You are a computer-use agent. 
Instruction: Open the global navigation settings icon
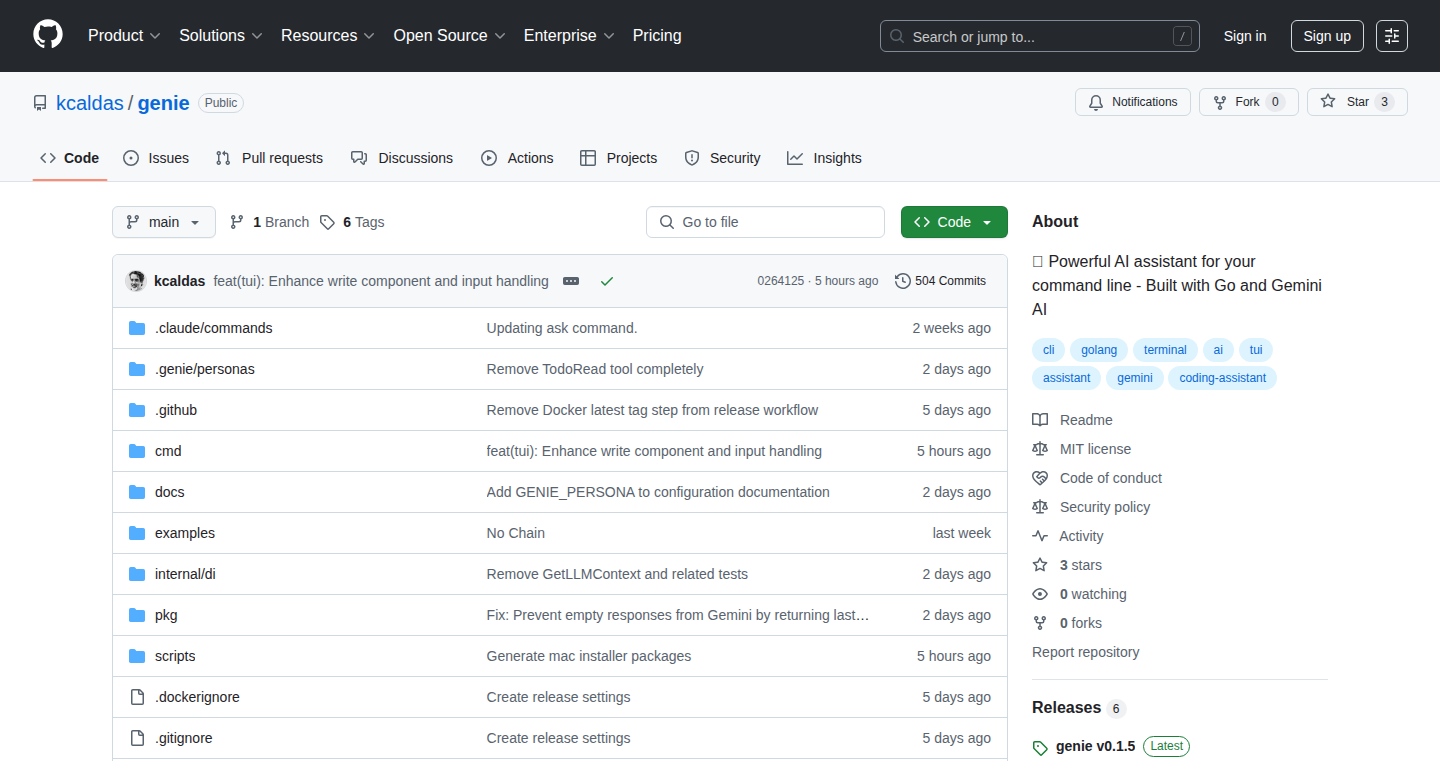(x=1391, y=36)
